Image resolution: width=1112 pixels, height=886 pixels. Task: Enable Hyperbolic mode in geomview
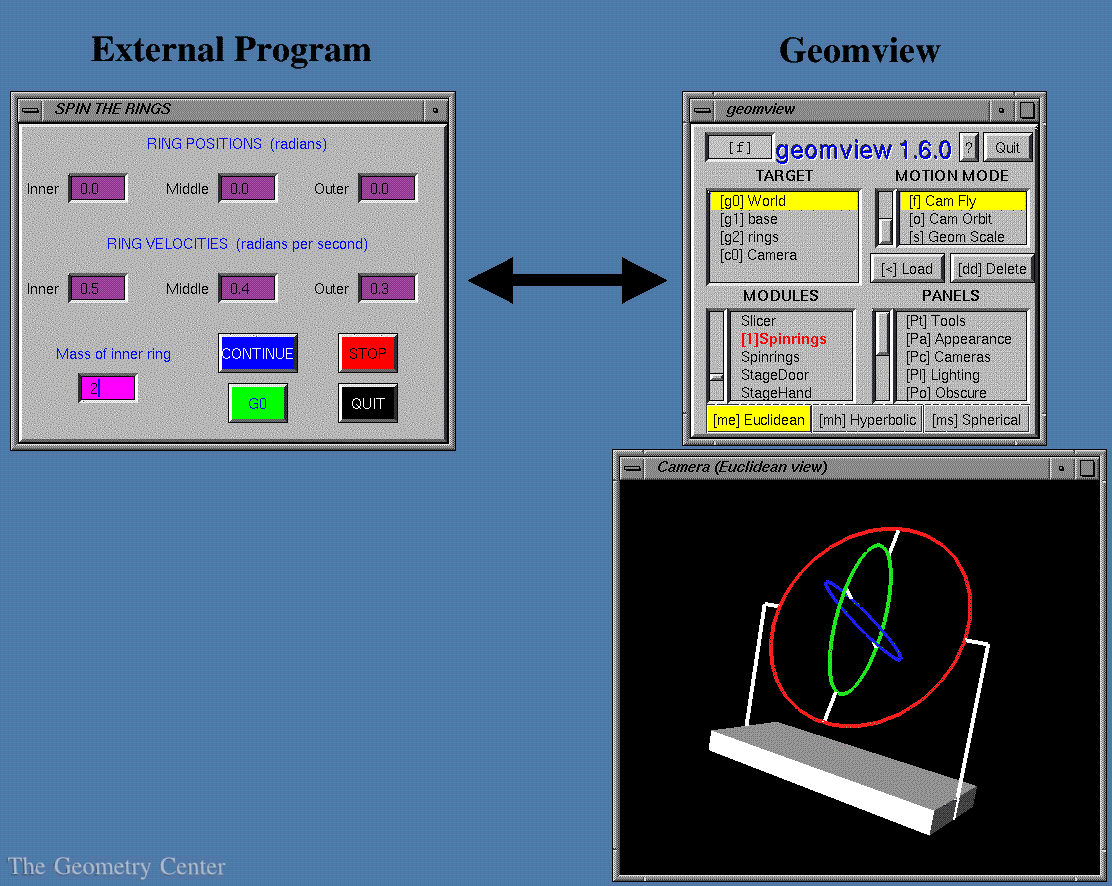coord(868,419)
